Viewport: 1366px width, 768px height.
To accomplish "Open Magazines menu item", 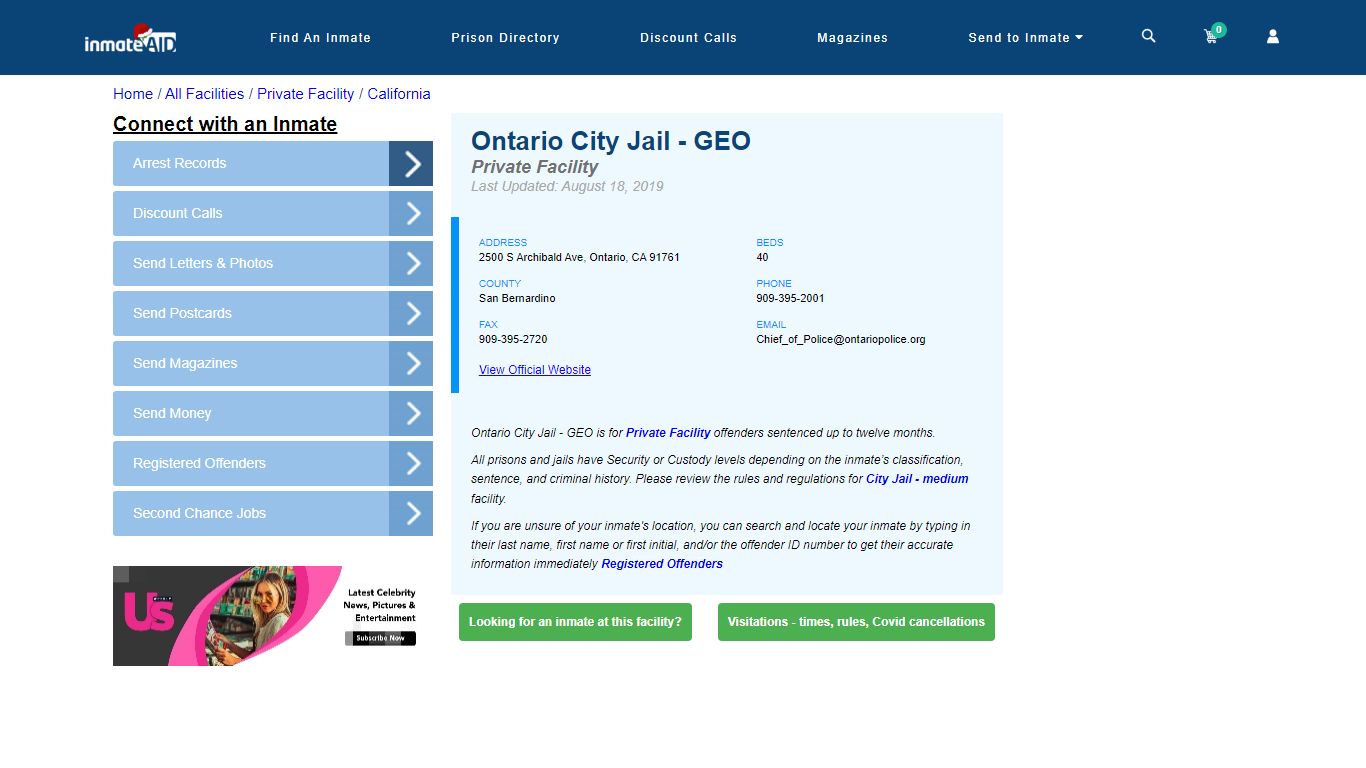I will (x=852, y=38).
